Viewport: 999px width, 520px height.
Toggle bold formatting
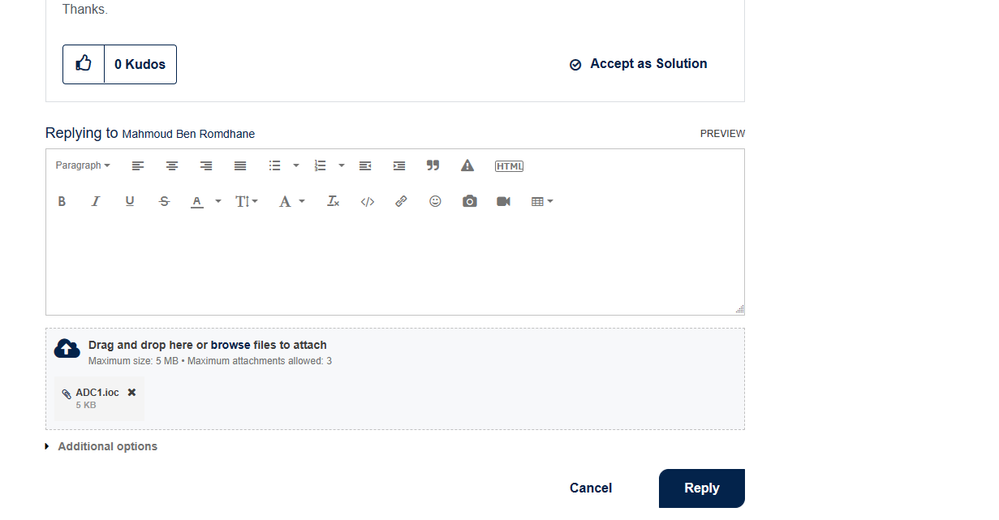point(62,202)
